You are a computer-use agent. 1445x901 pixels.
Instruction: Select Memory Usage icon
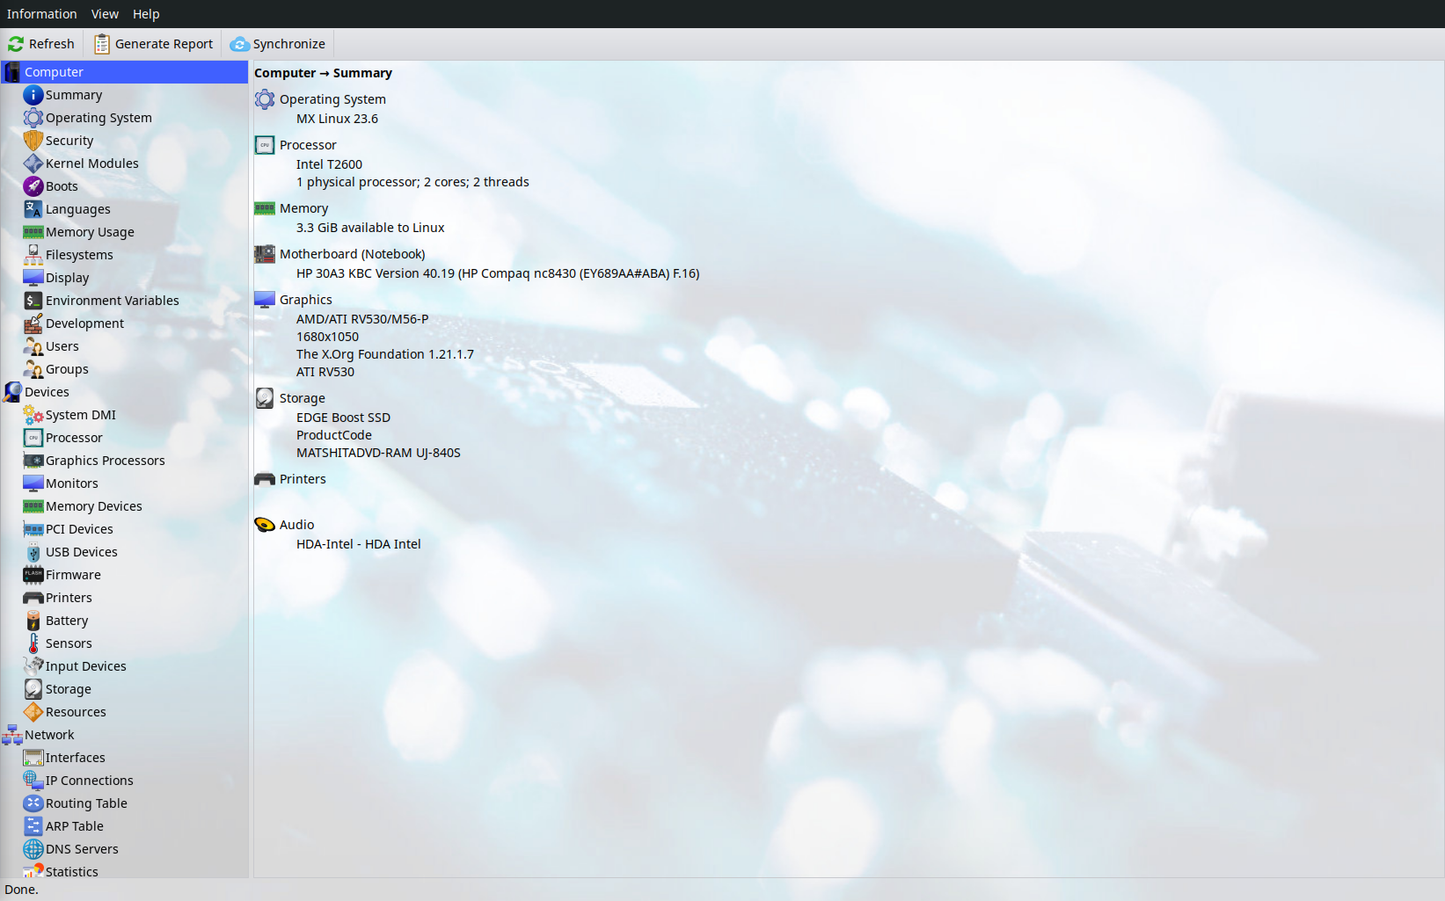[x=33, y=232]
